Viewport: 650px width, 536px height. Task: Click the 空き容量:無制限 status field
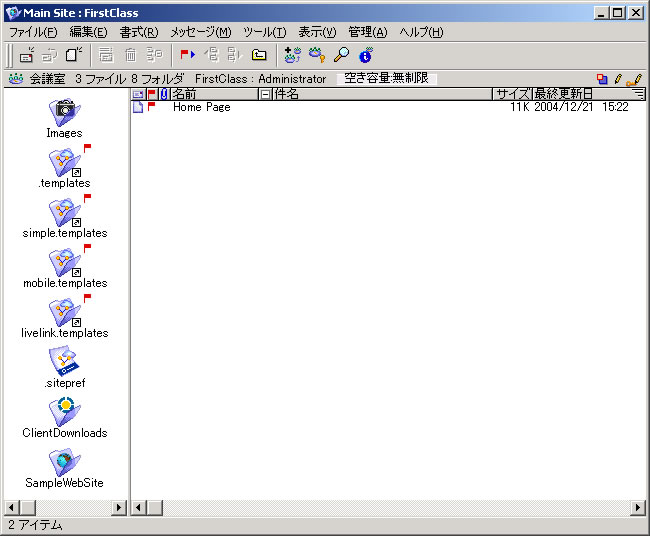pyautogui.click(x=386, y=78)
